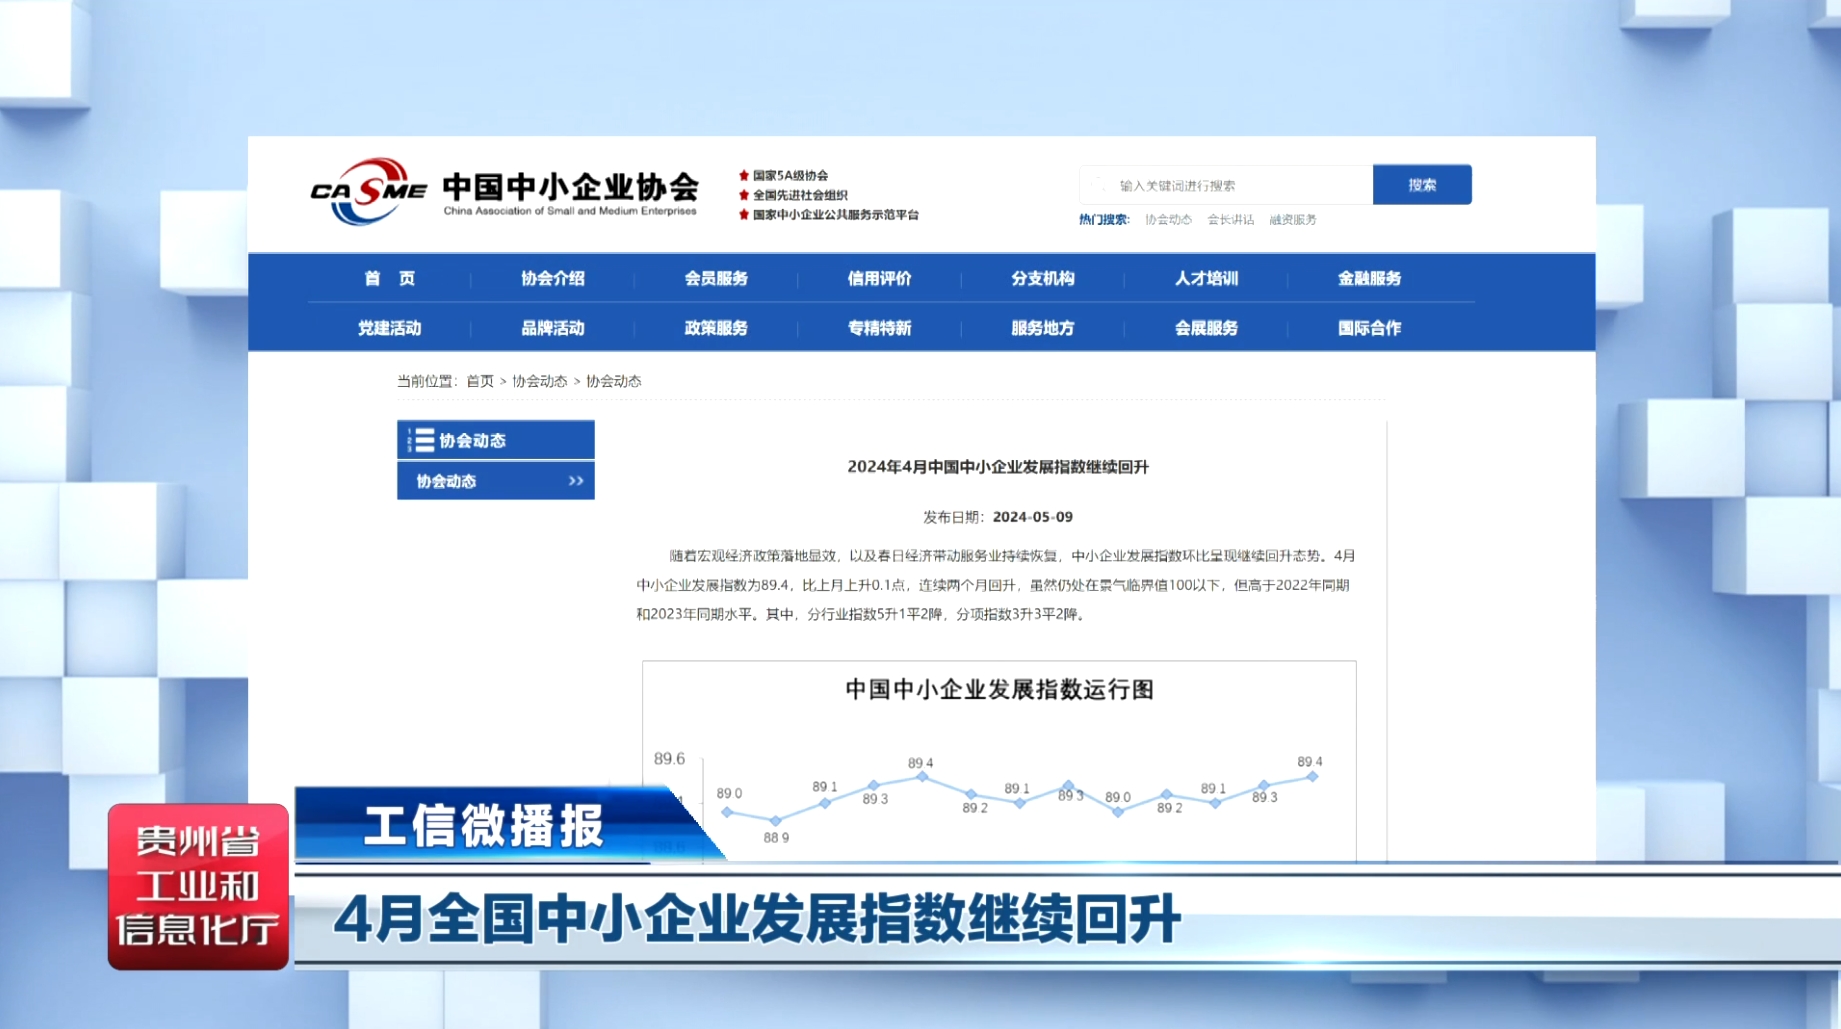Open the 金融服务 menu item
The height and width of the screenshot is (1029, 1841).
(1369, 278)
